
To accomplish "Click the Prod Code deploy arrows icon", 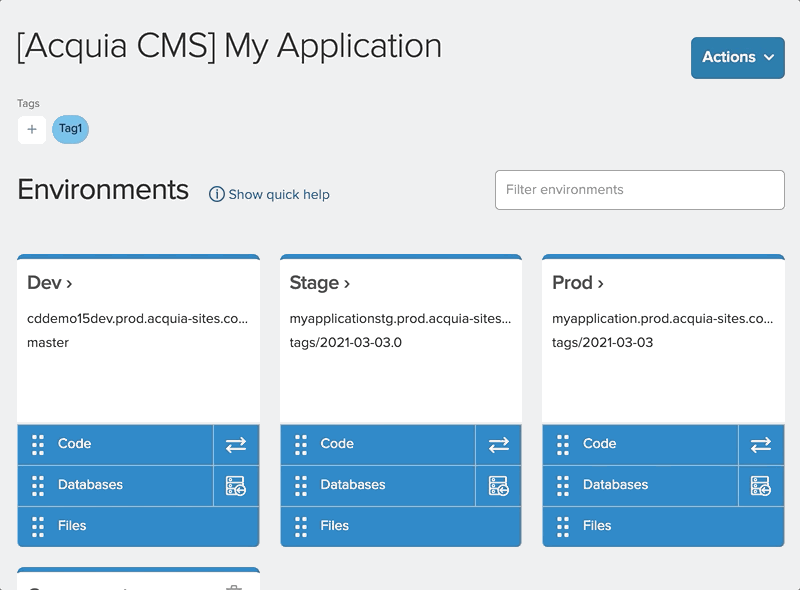I will [x=761, y=445].
